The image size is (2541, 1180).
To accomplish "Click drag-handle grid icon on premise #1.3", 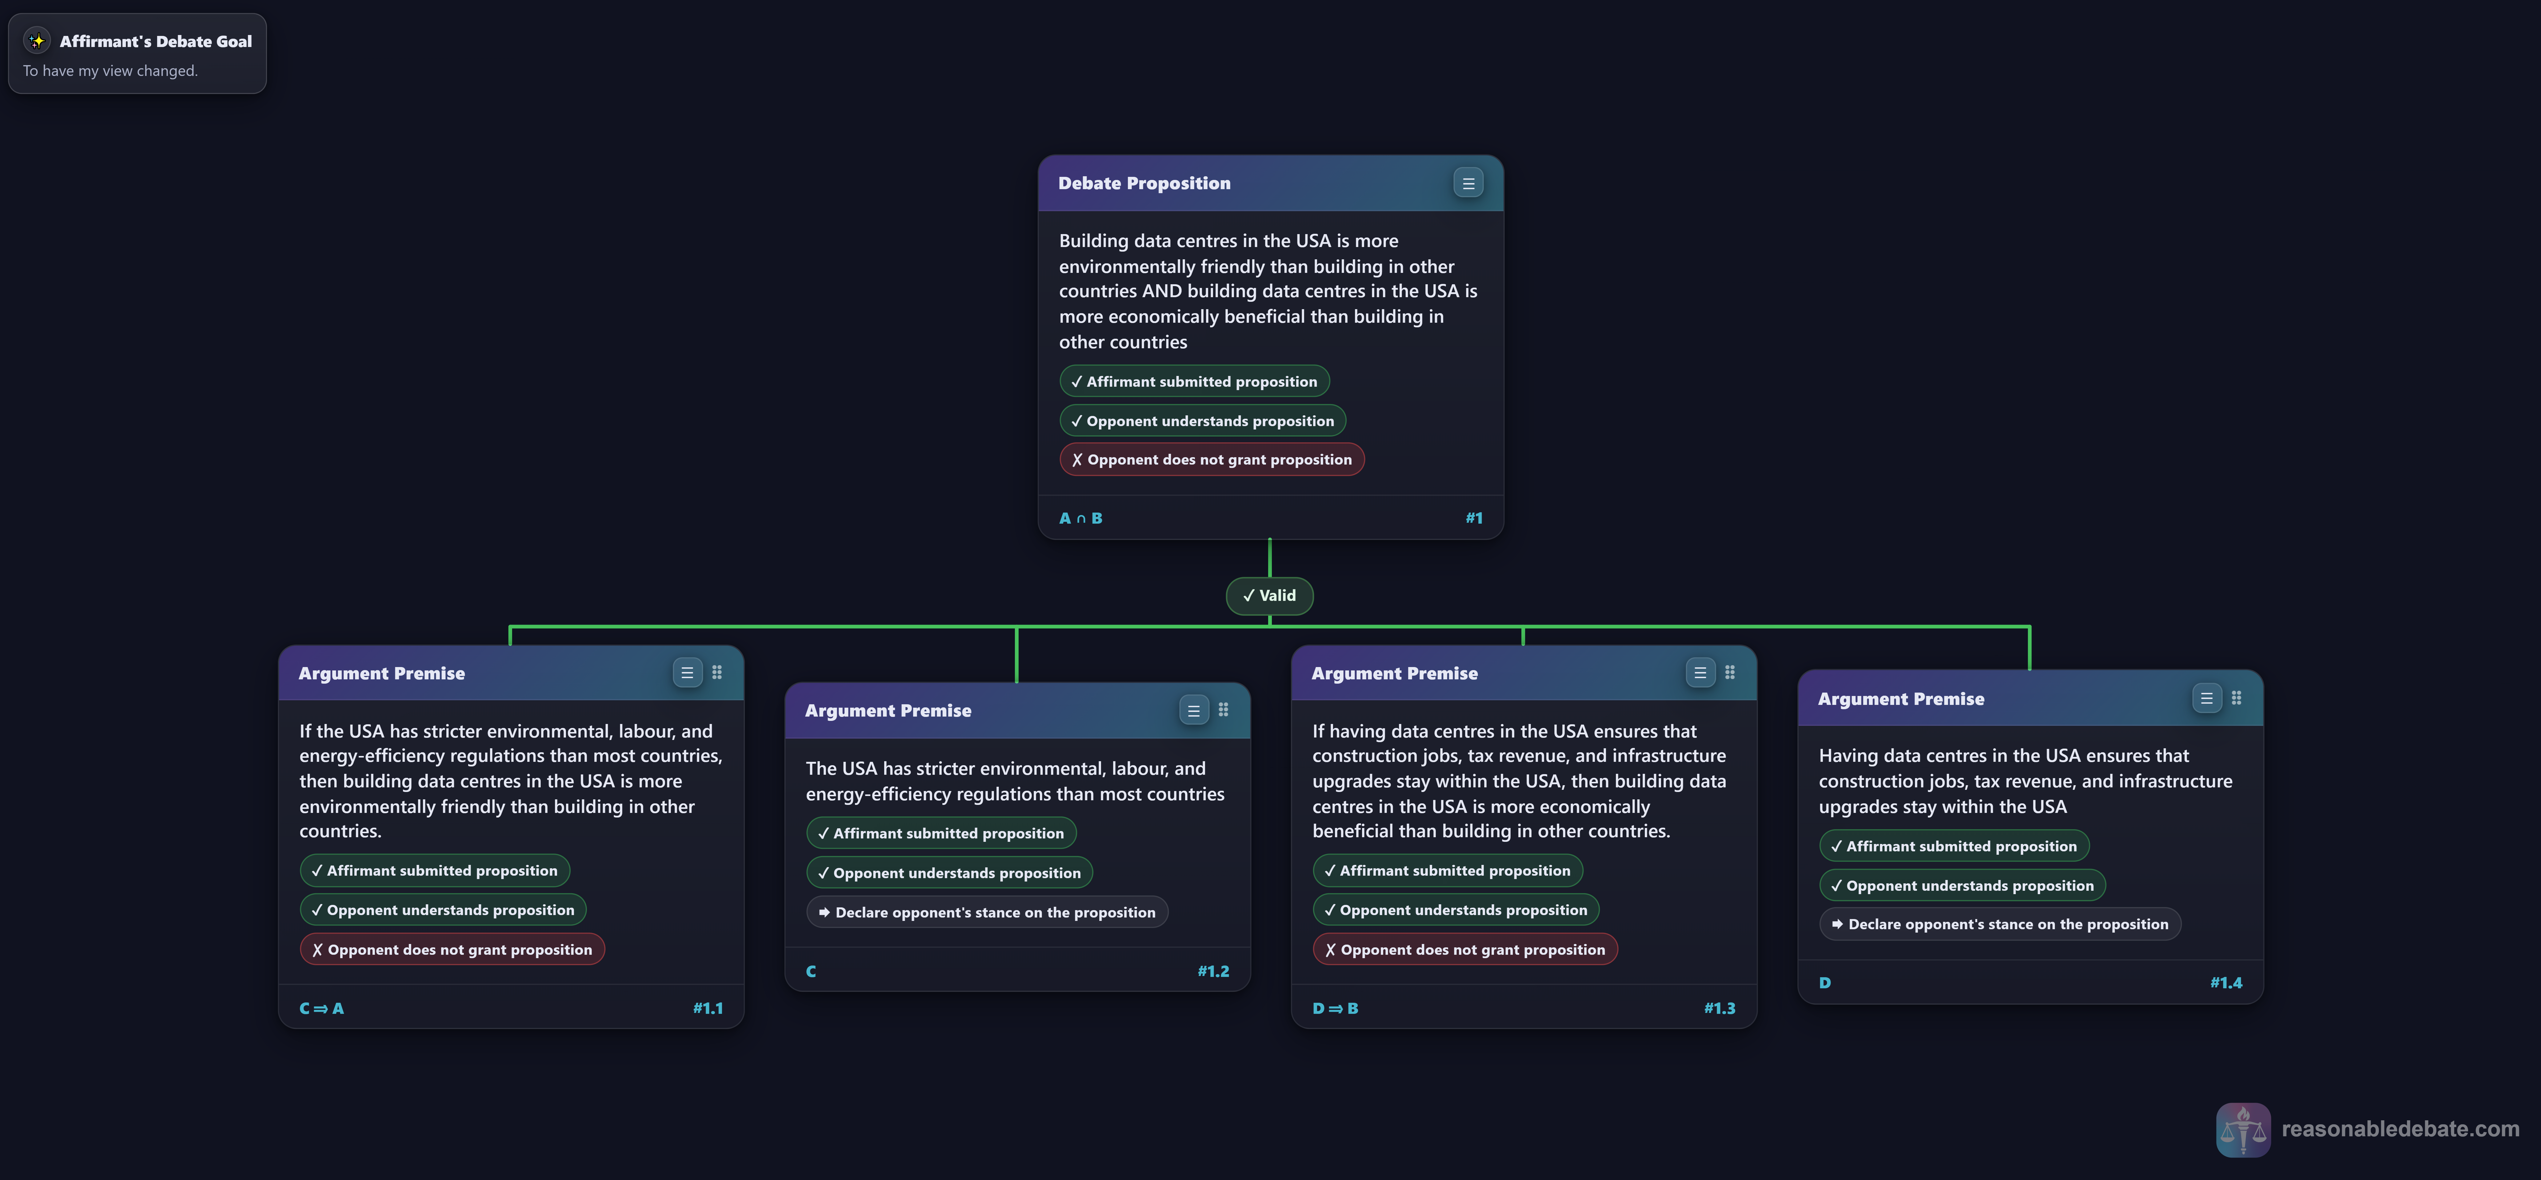I will pyautogui.click(x=1730, y=673).
